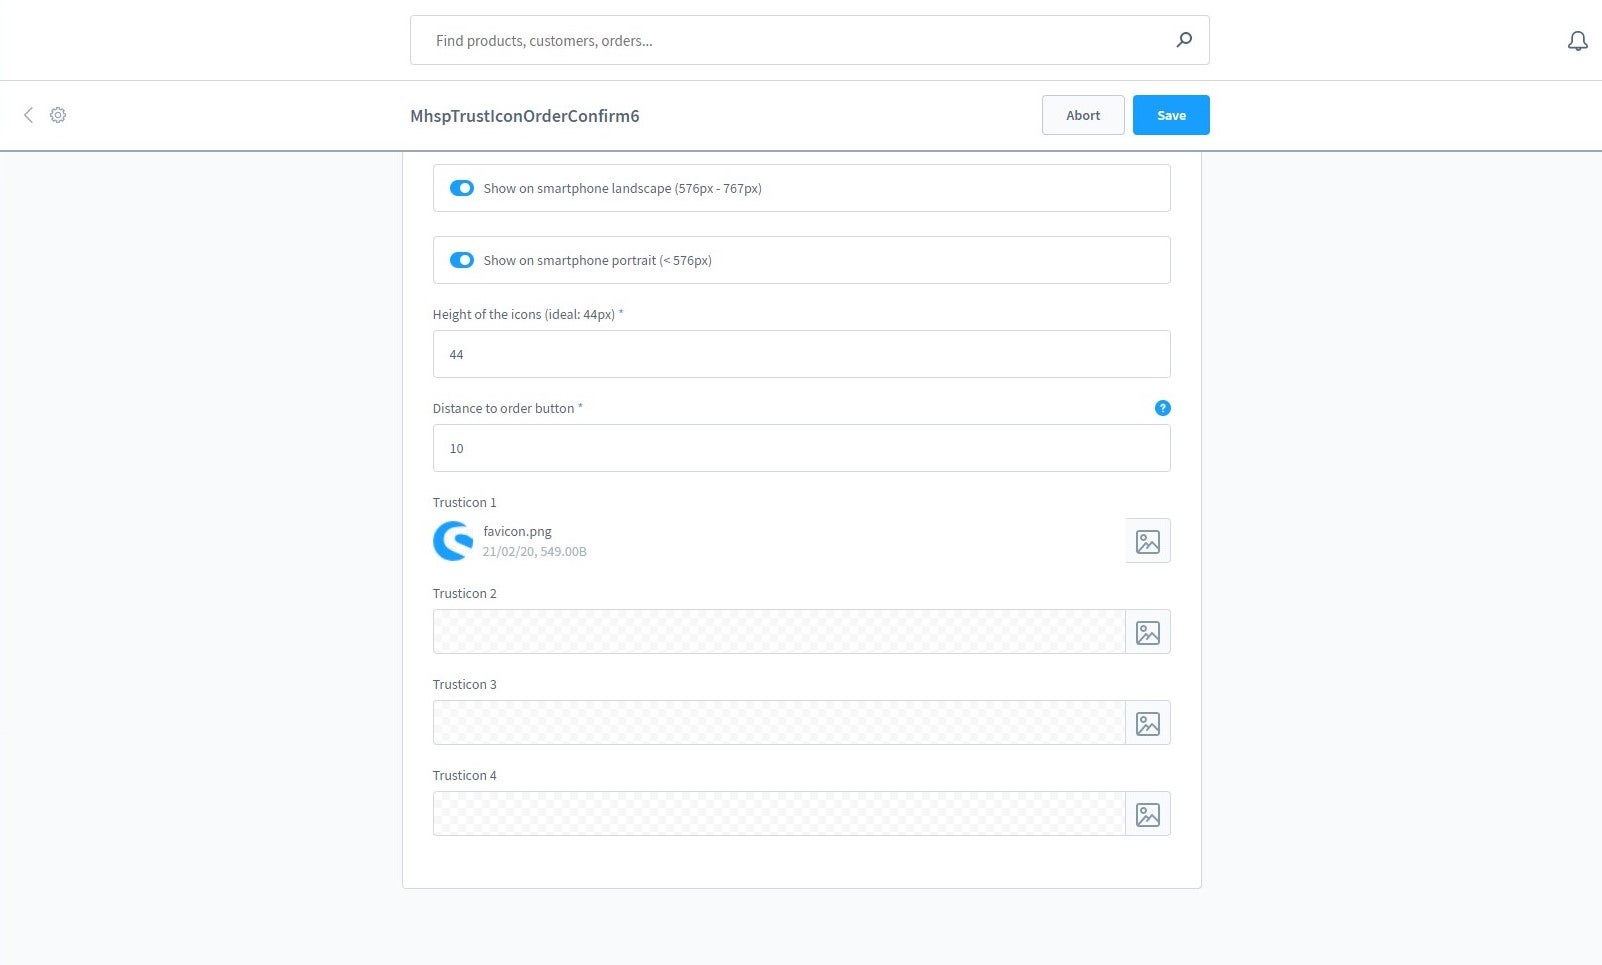Click the Abort button

1083,115
